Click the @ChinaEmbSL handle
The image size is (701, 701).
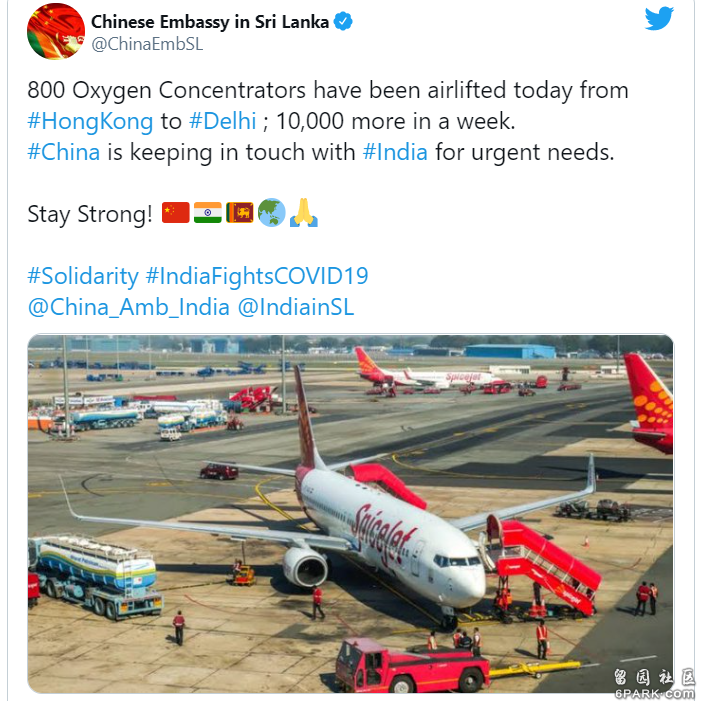[x=148, y=44]
